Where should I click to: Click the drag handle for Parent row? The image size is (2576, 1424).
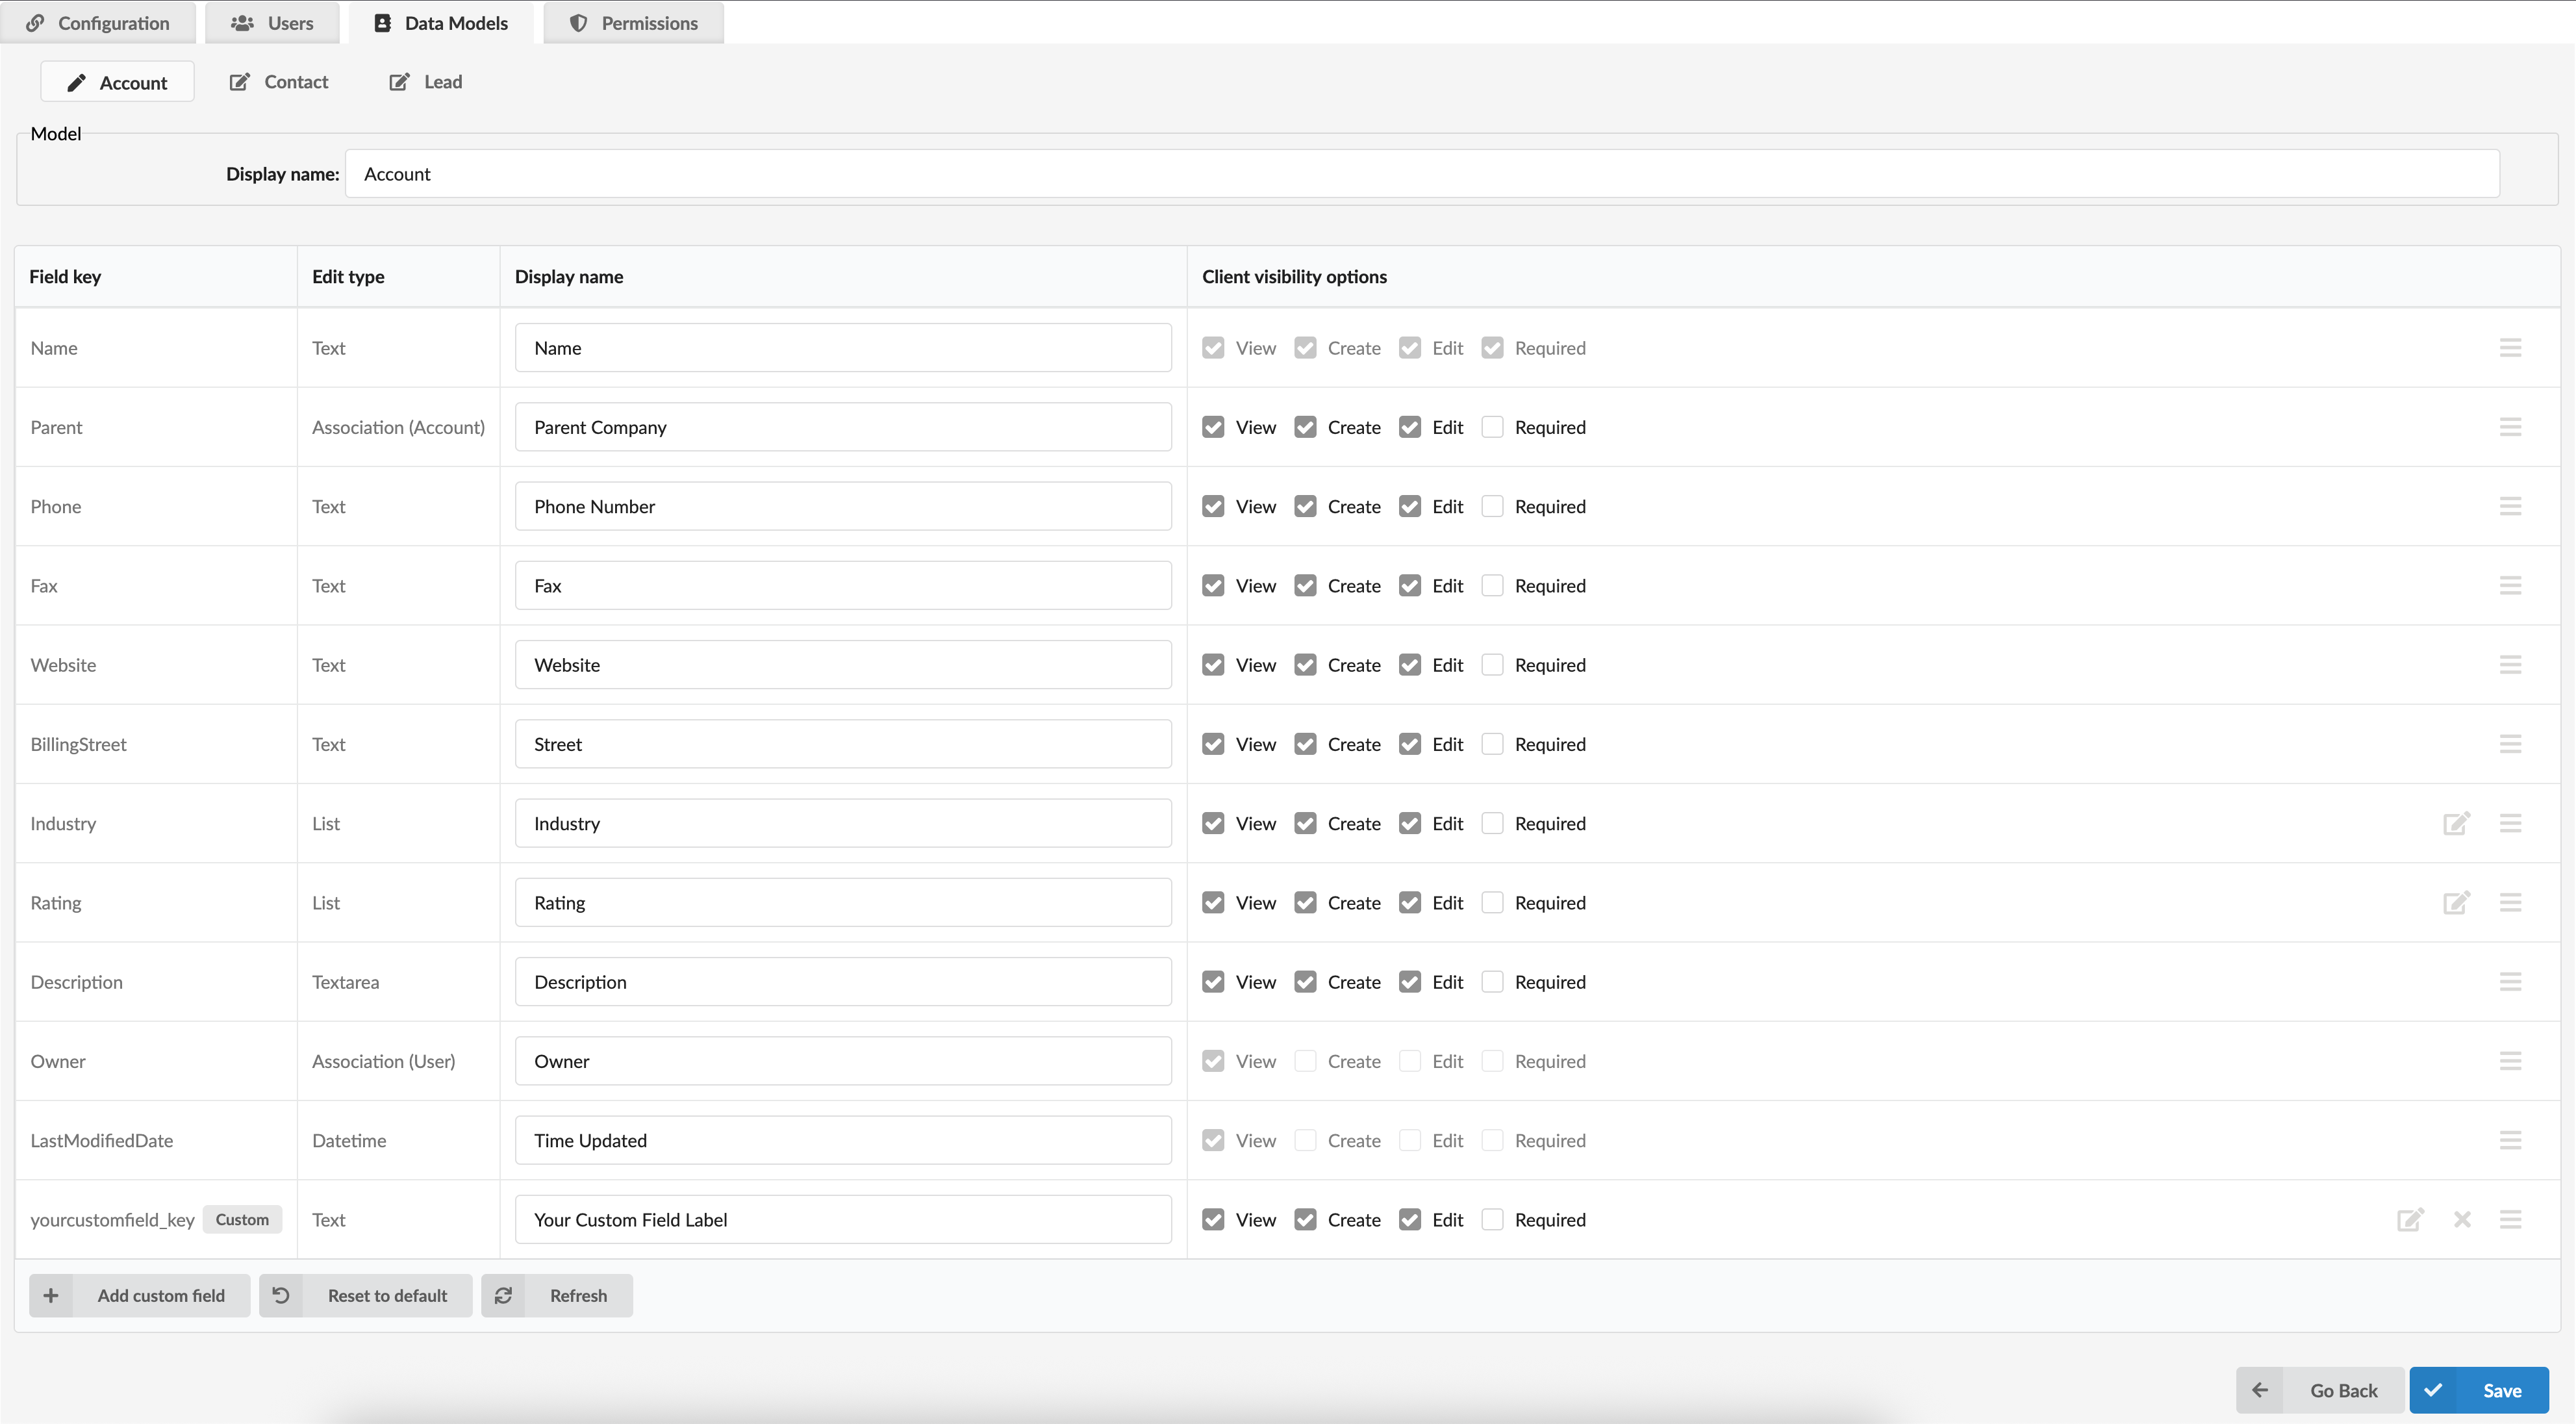click(2510, 427)
